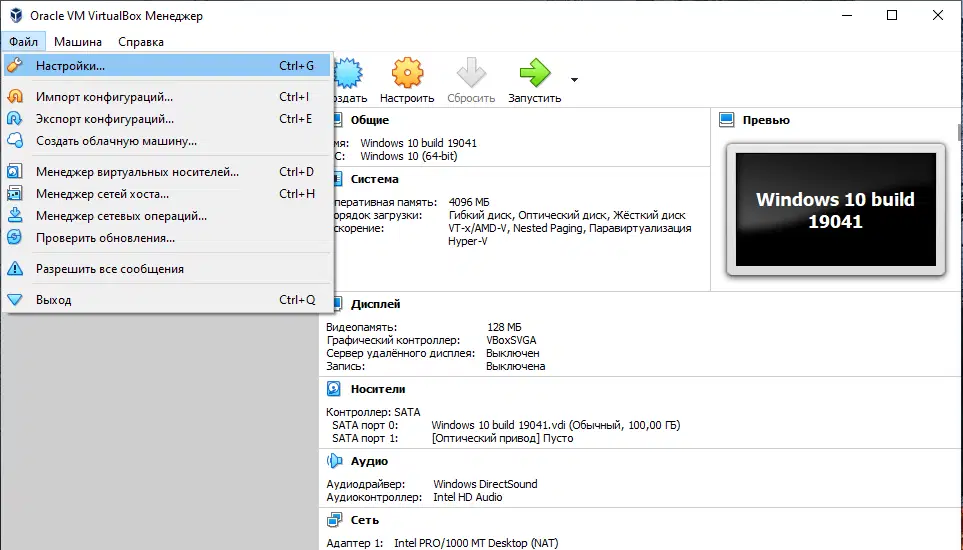Open the Файл menu

[23, 42]
